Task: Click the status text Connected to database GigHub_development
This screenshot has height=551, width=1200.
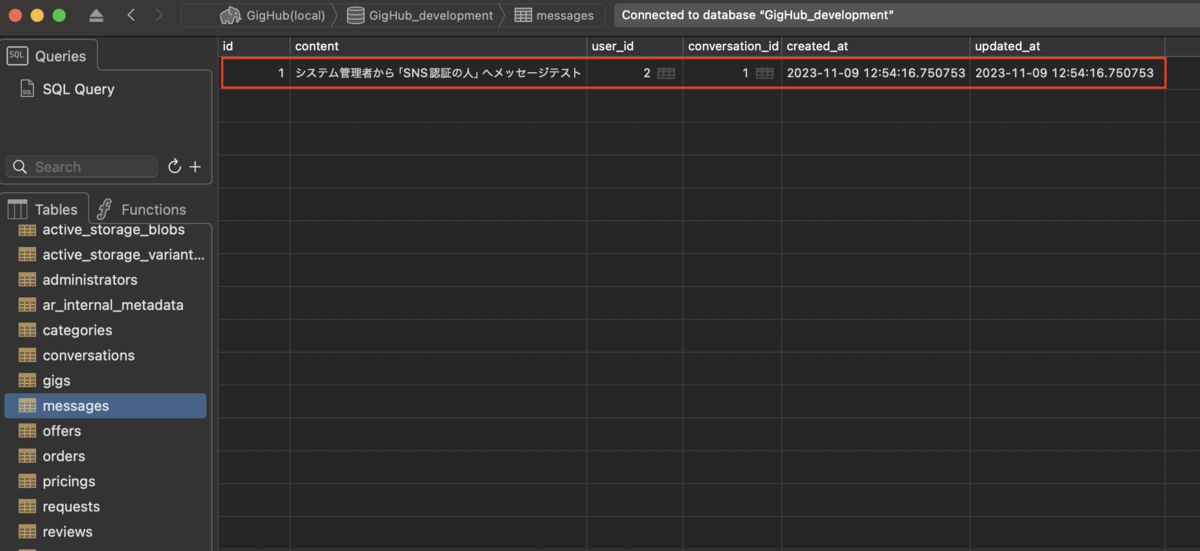Action: pyautogui.click(x=758, y=15)
